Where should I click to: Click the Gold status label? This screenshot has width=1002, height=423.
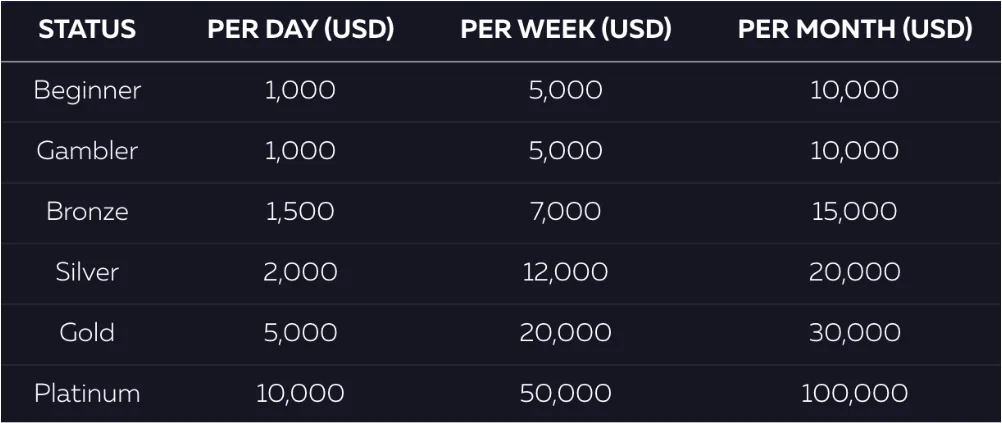click(87, 333)
